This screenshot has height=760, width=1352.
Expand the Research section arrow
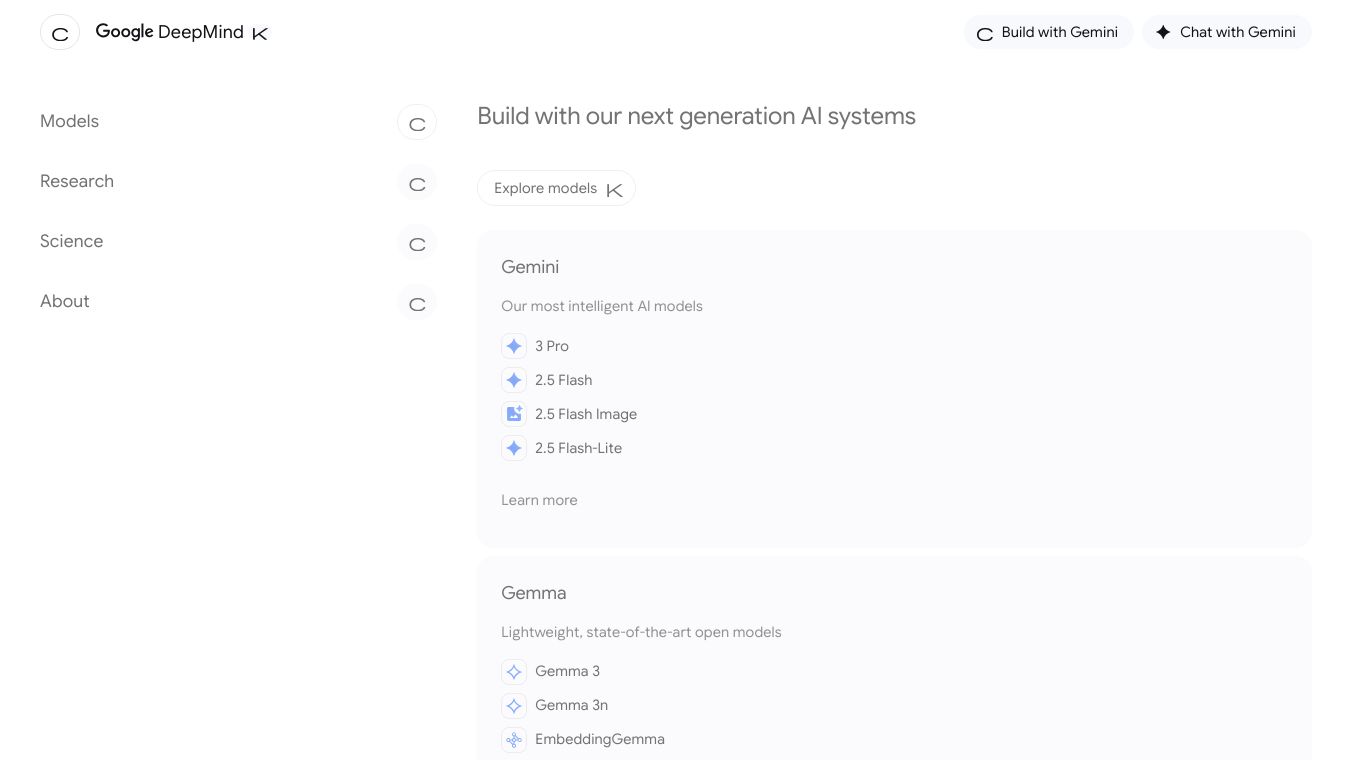tap(417, 183)
